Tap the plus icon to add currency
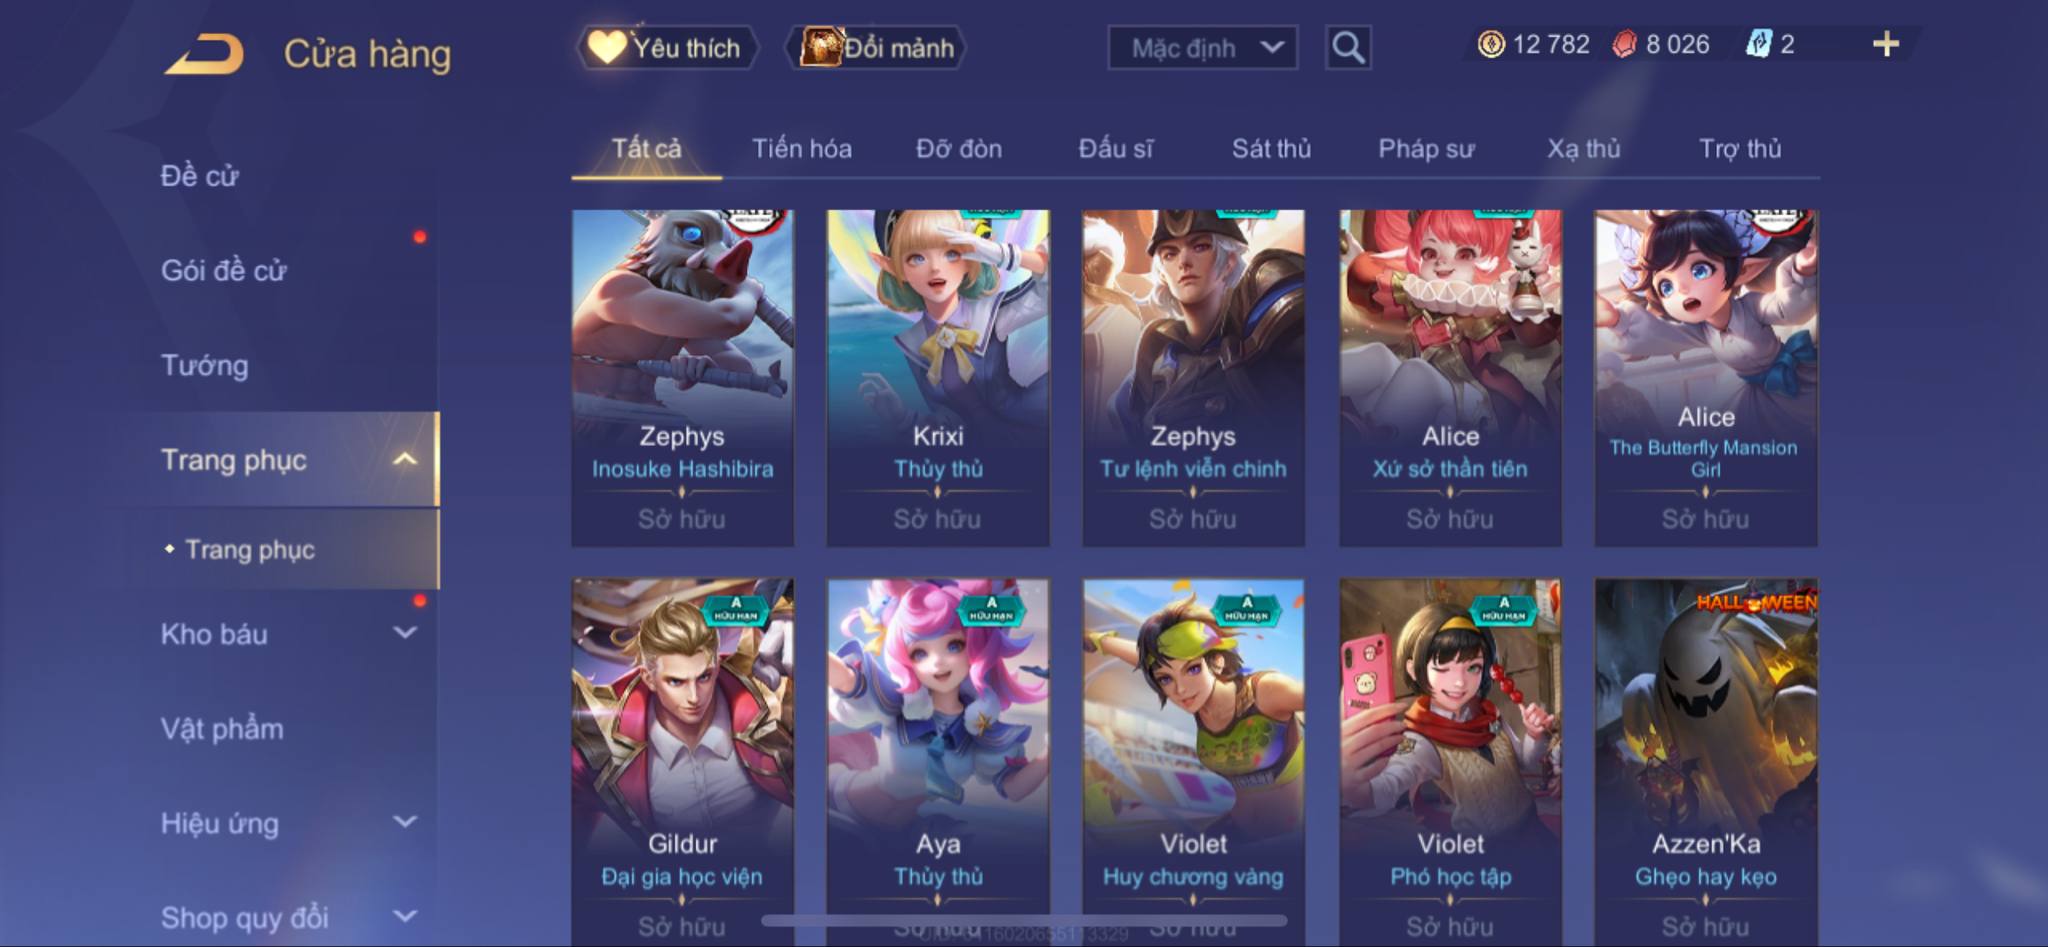 1885,44
